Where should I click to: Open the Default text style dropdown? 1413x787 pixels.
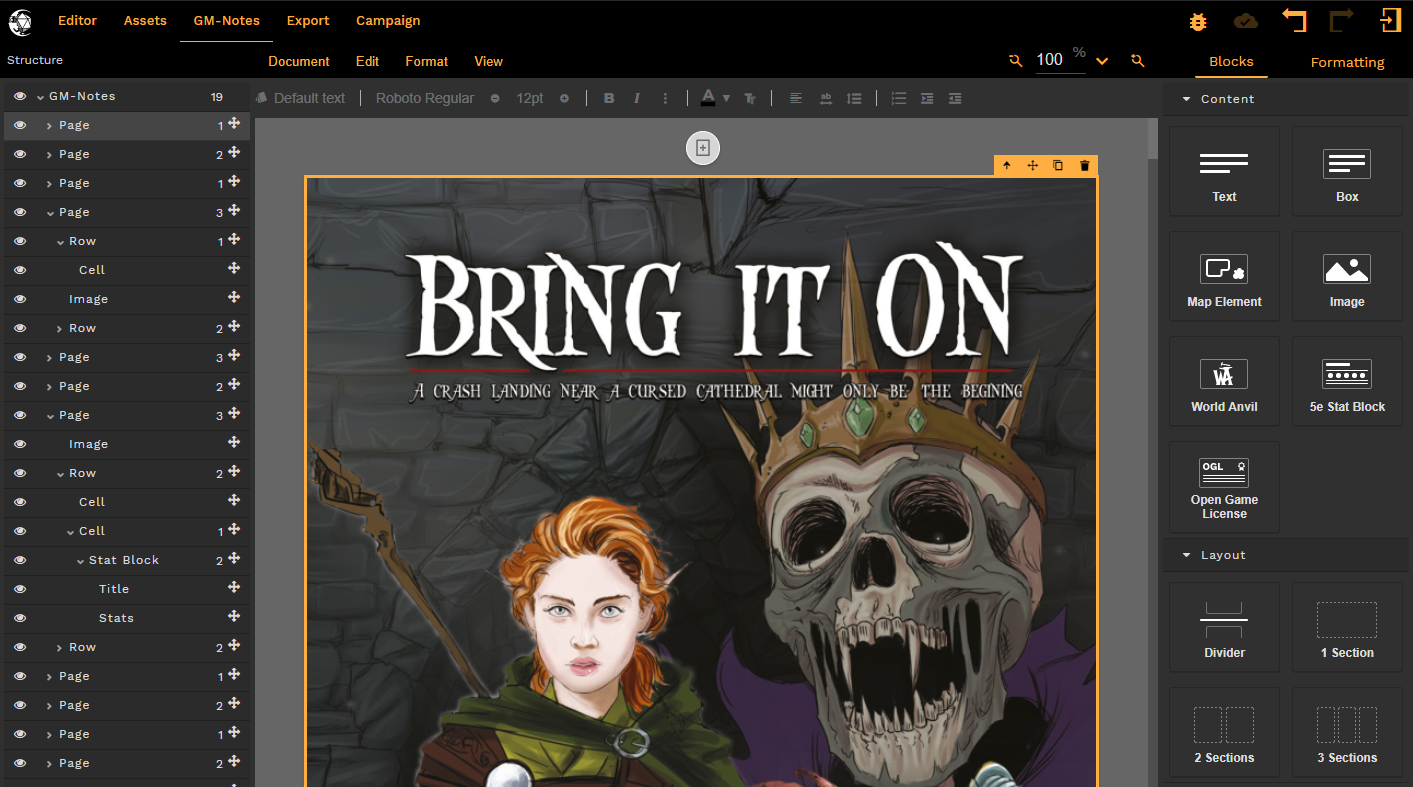point(301,98)
